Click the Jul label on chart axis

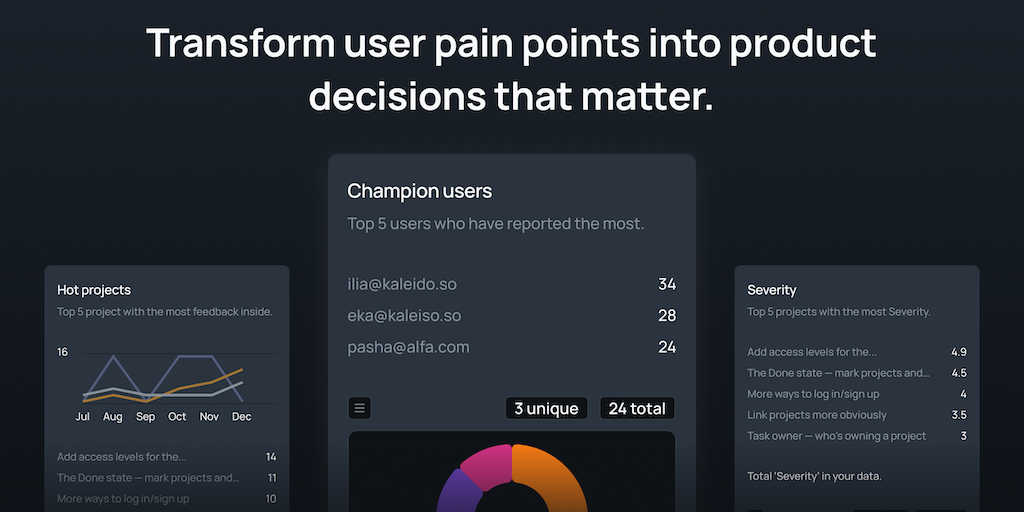point(83,416)
